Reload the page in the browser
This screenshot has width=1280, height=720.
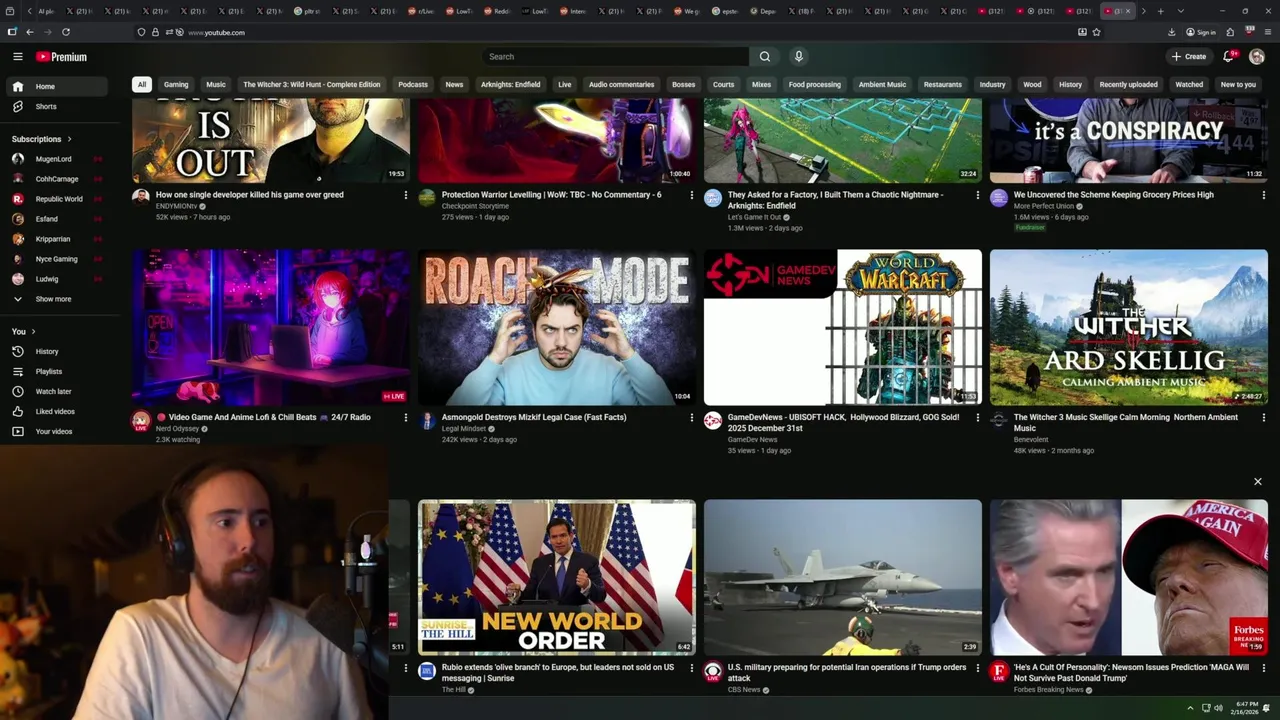tap(66, 32)
